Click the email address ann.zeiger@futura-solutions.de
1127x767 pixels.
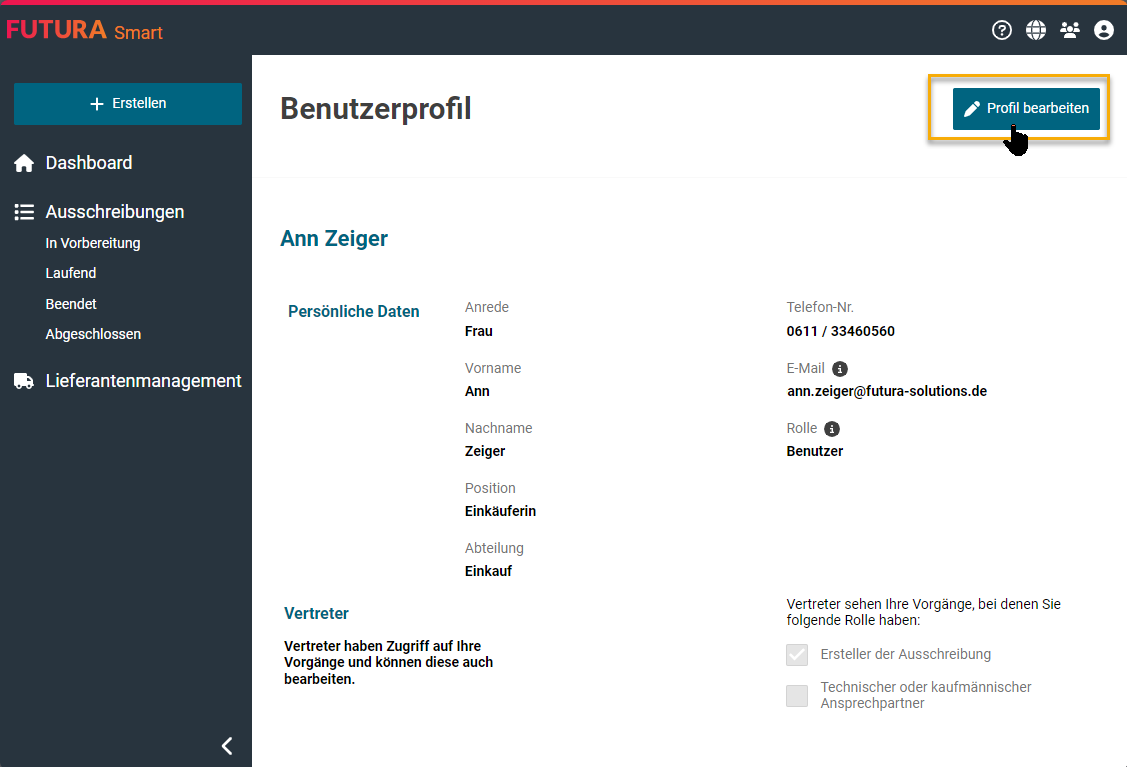(887, 391)
